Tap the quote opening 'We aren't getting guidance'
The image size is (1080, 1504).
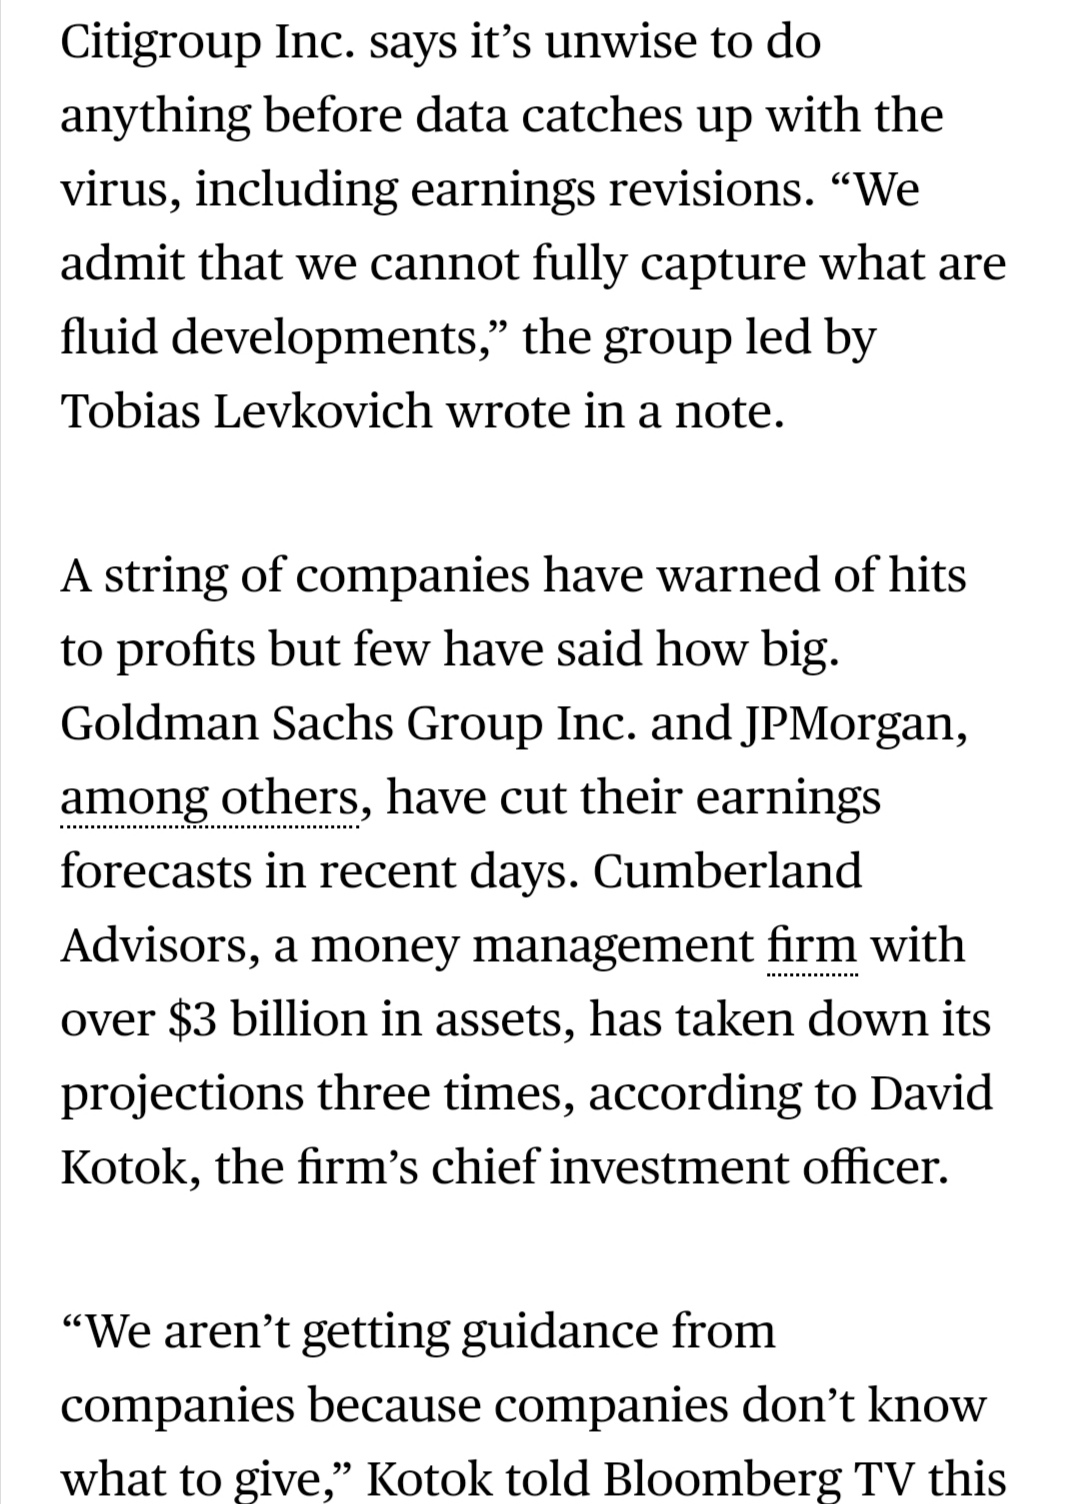coord(358,1332)
